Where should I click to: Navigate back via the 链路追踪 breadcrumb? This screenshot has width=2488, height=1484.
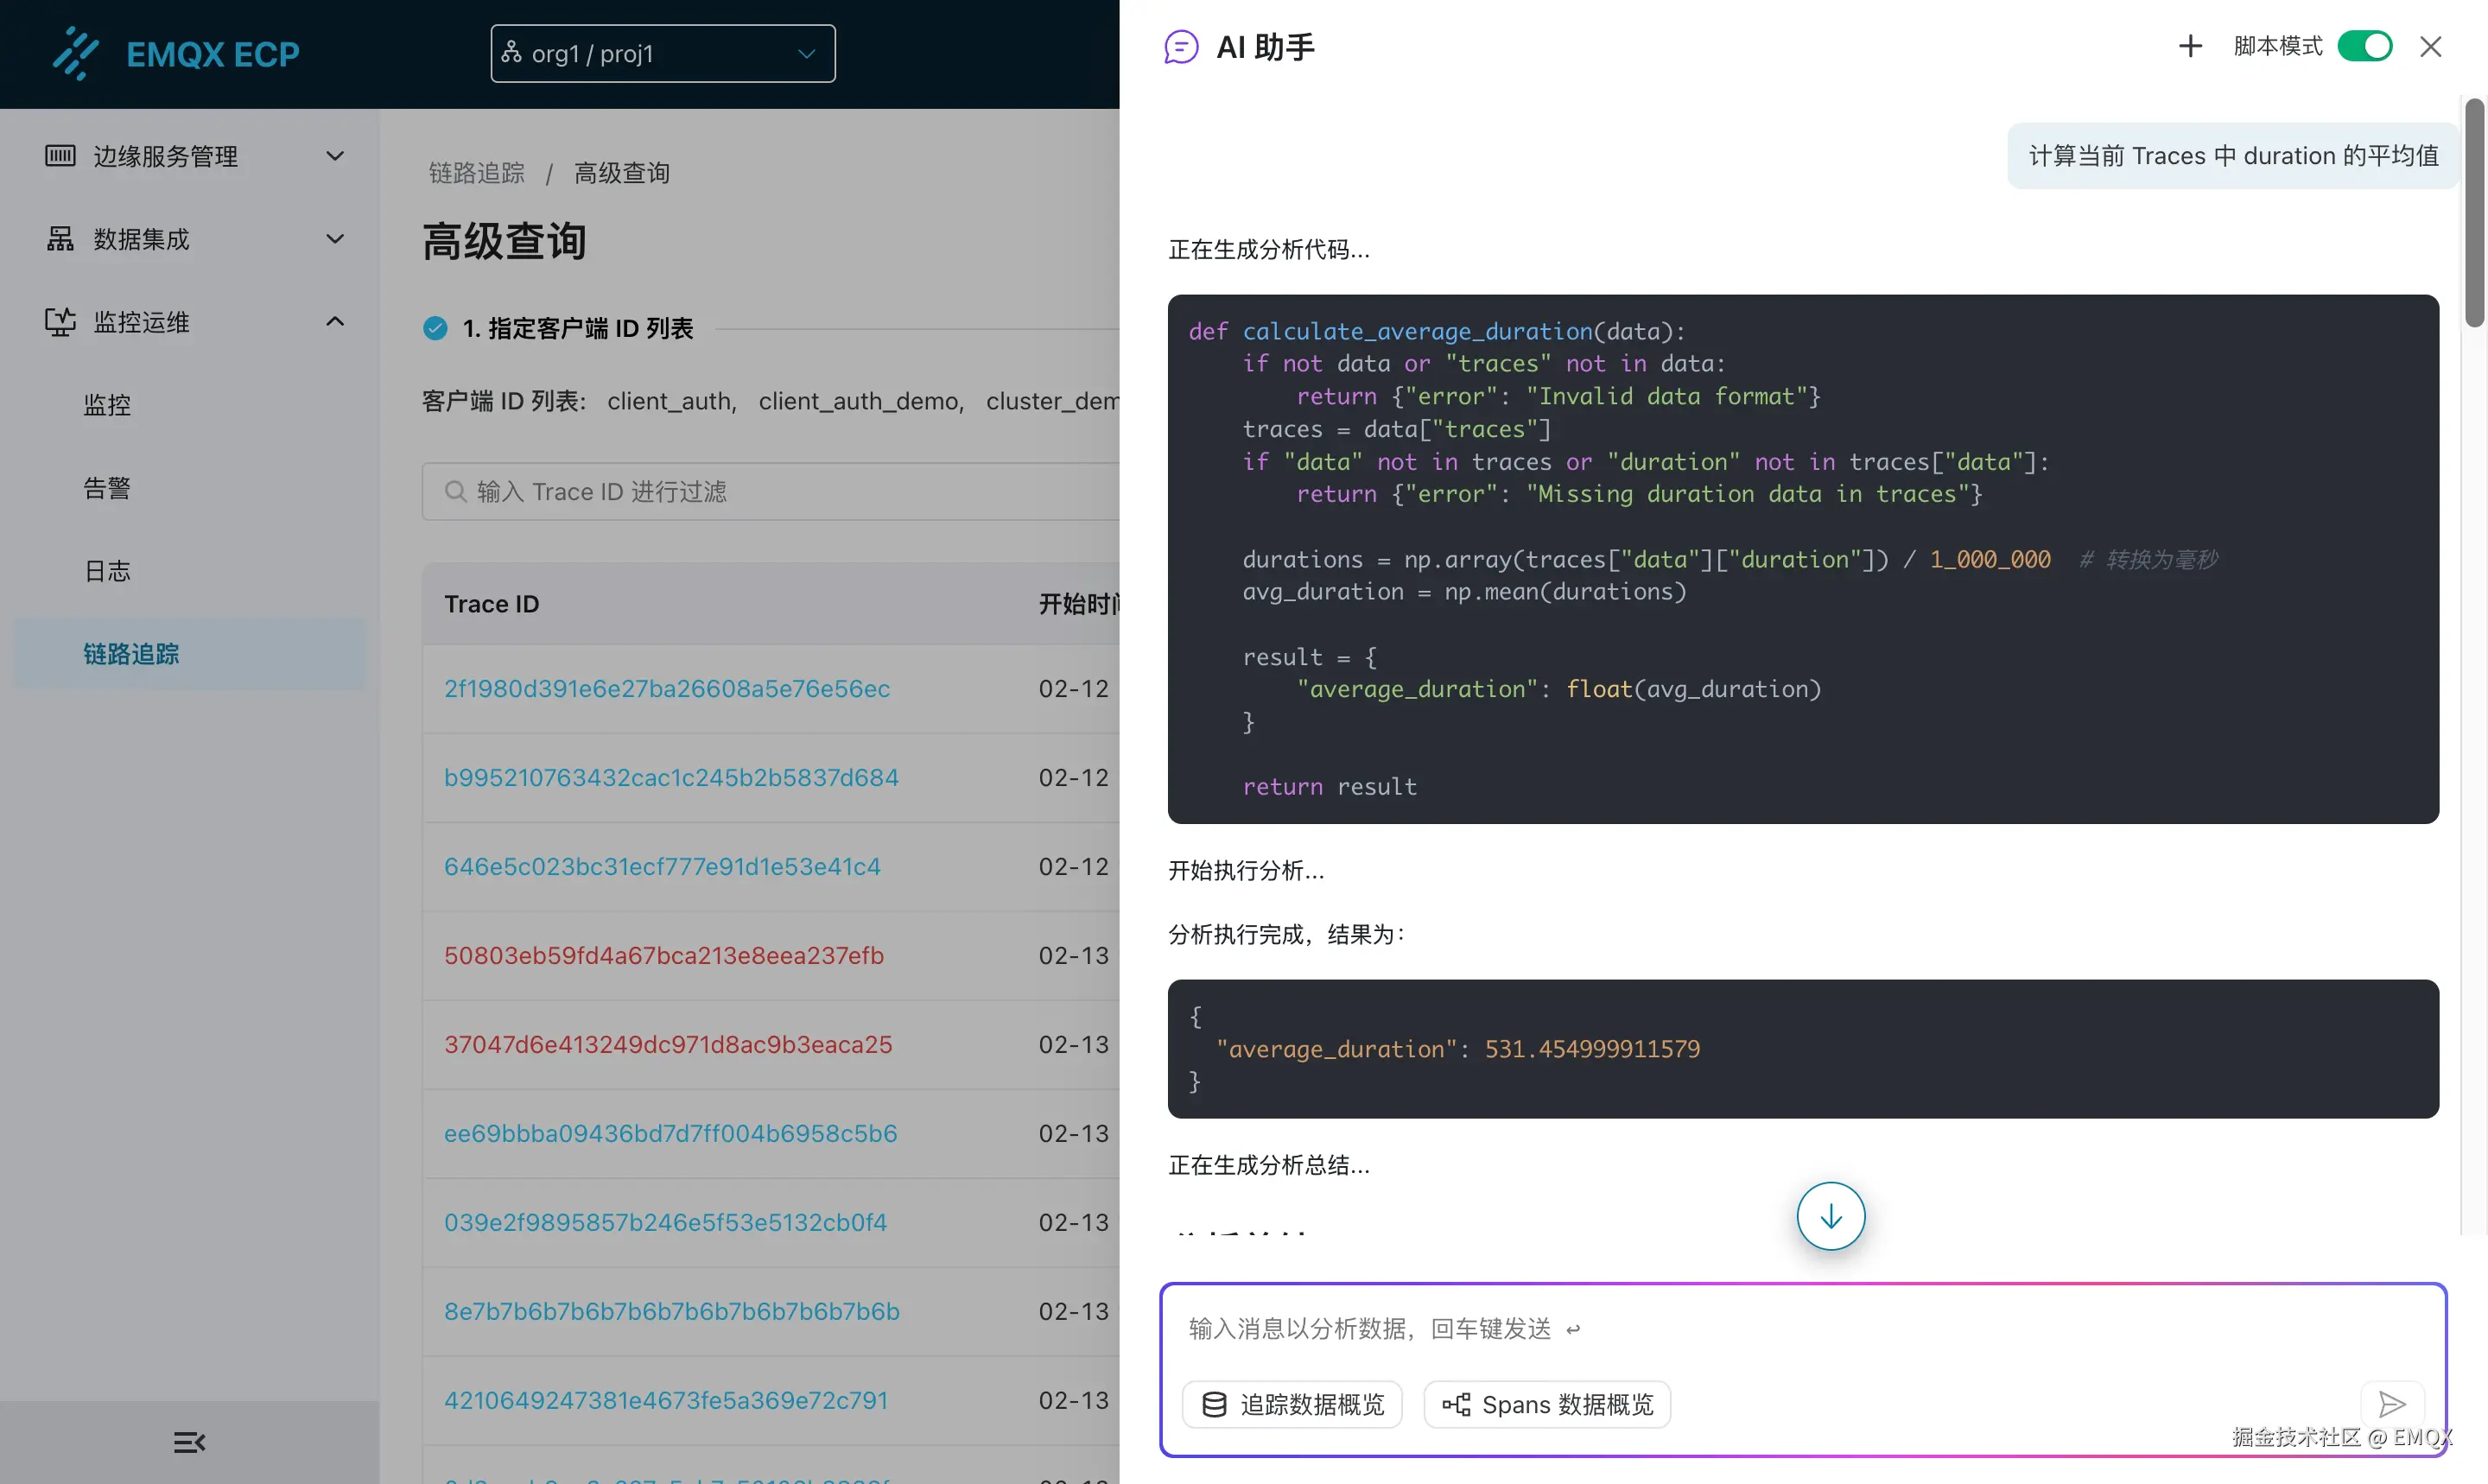[x=476, y=173]
